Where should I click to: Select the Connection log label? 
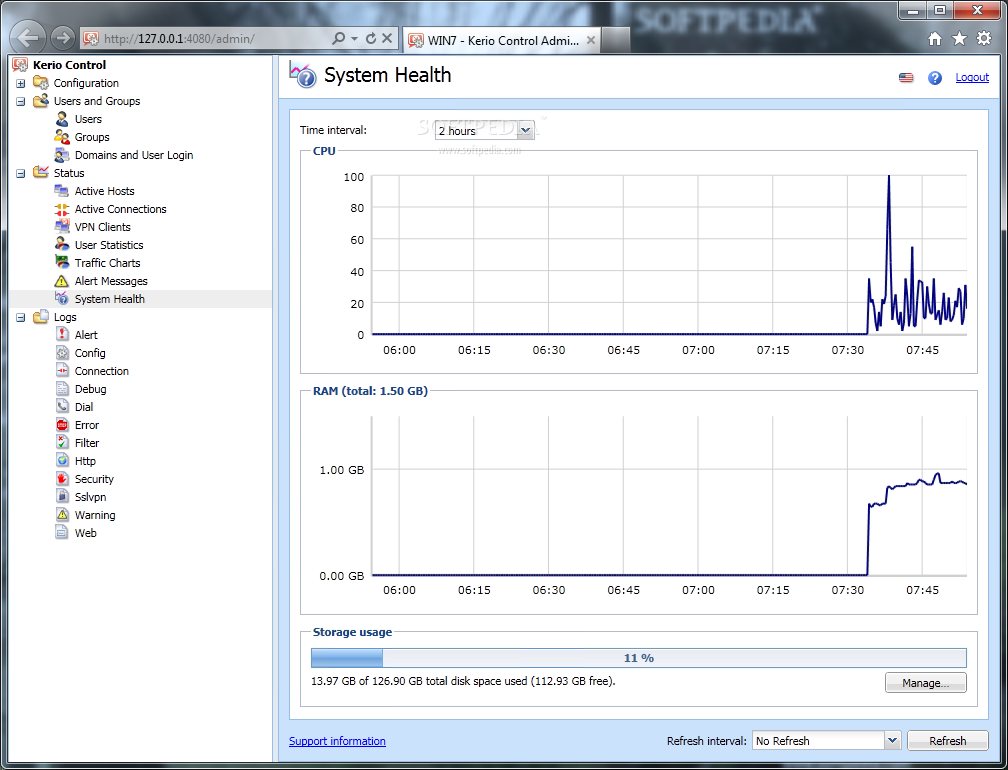pyautogui.click(x=102, y=371)
